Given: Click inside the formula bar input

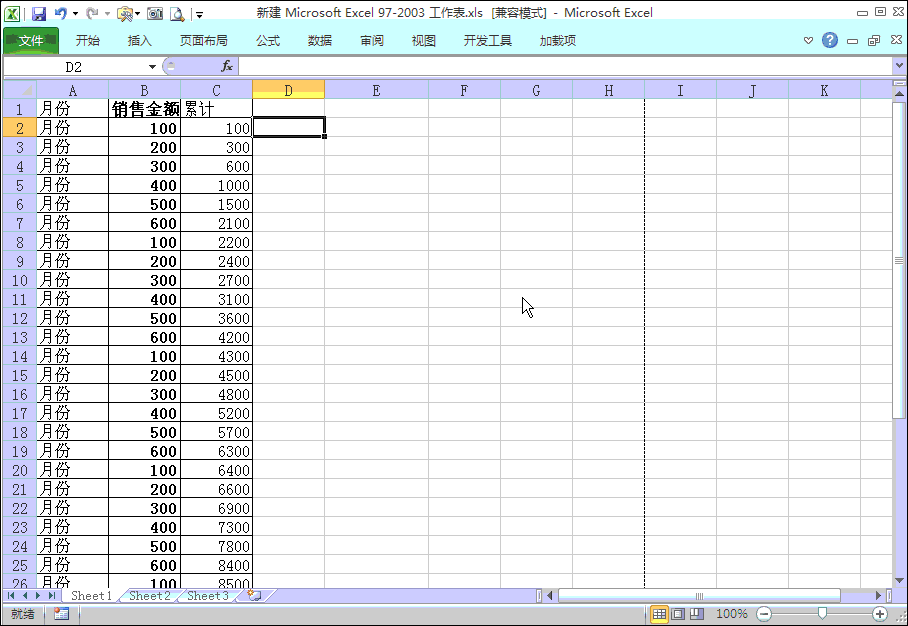Looking at the screenshot, I should pyautogui.click(x=565, y=67).
